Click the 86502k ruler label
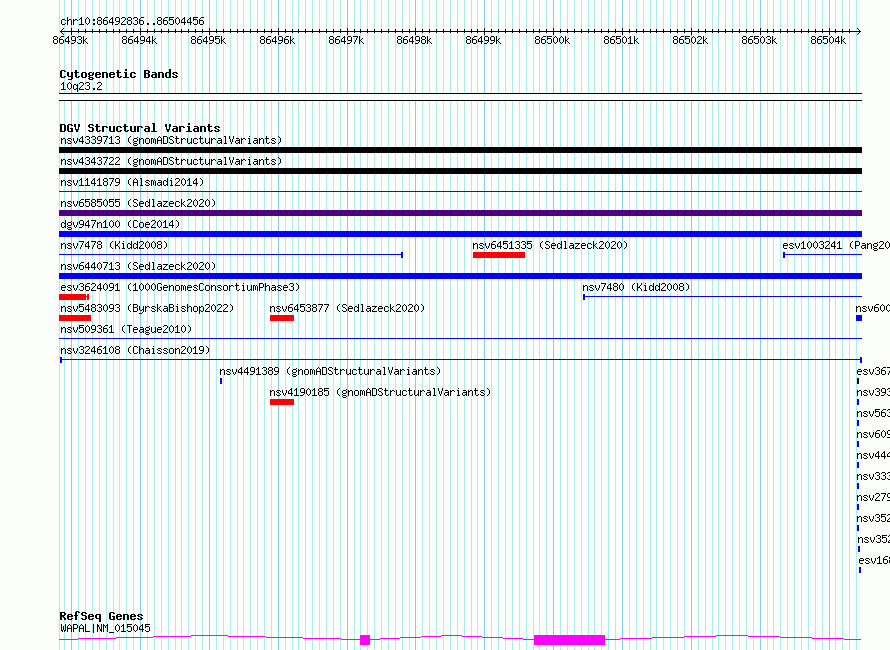Screen dimensions: 890x650 pyautogui.click(x=690, y=40)
